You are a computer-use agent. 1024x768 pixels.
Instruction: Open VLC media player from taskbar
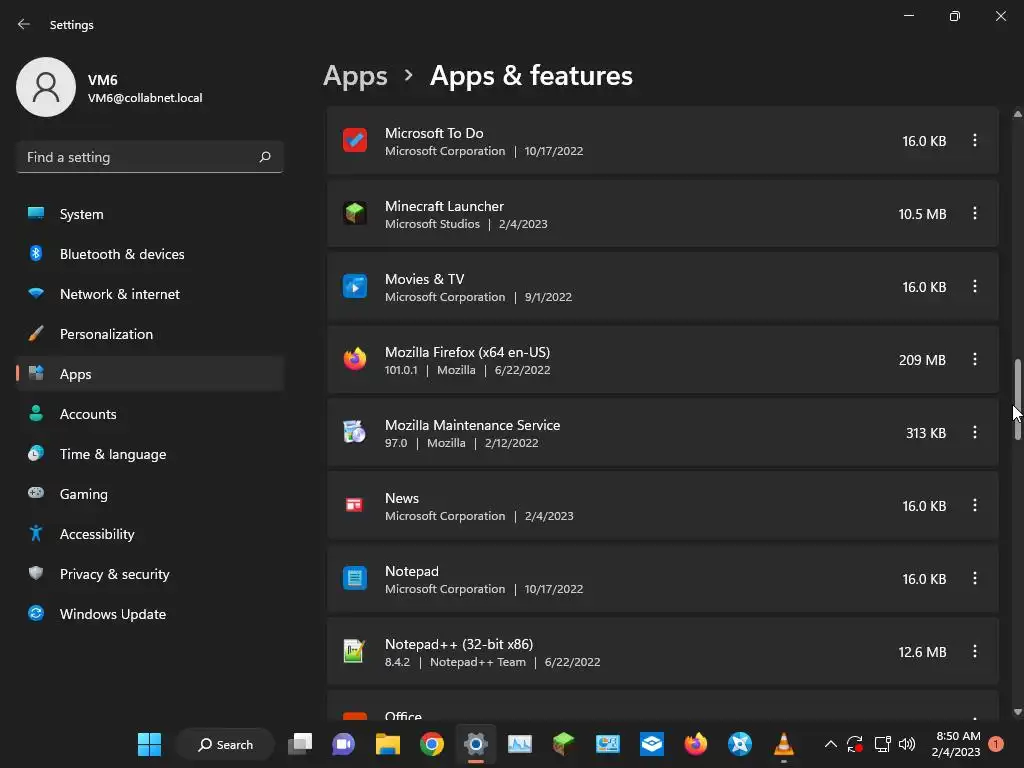tap(784, 744)
